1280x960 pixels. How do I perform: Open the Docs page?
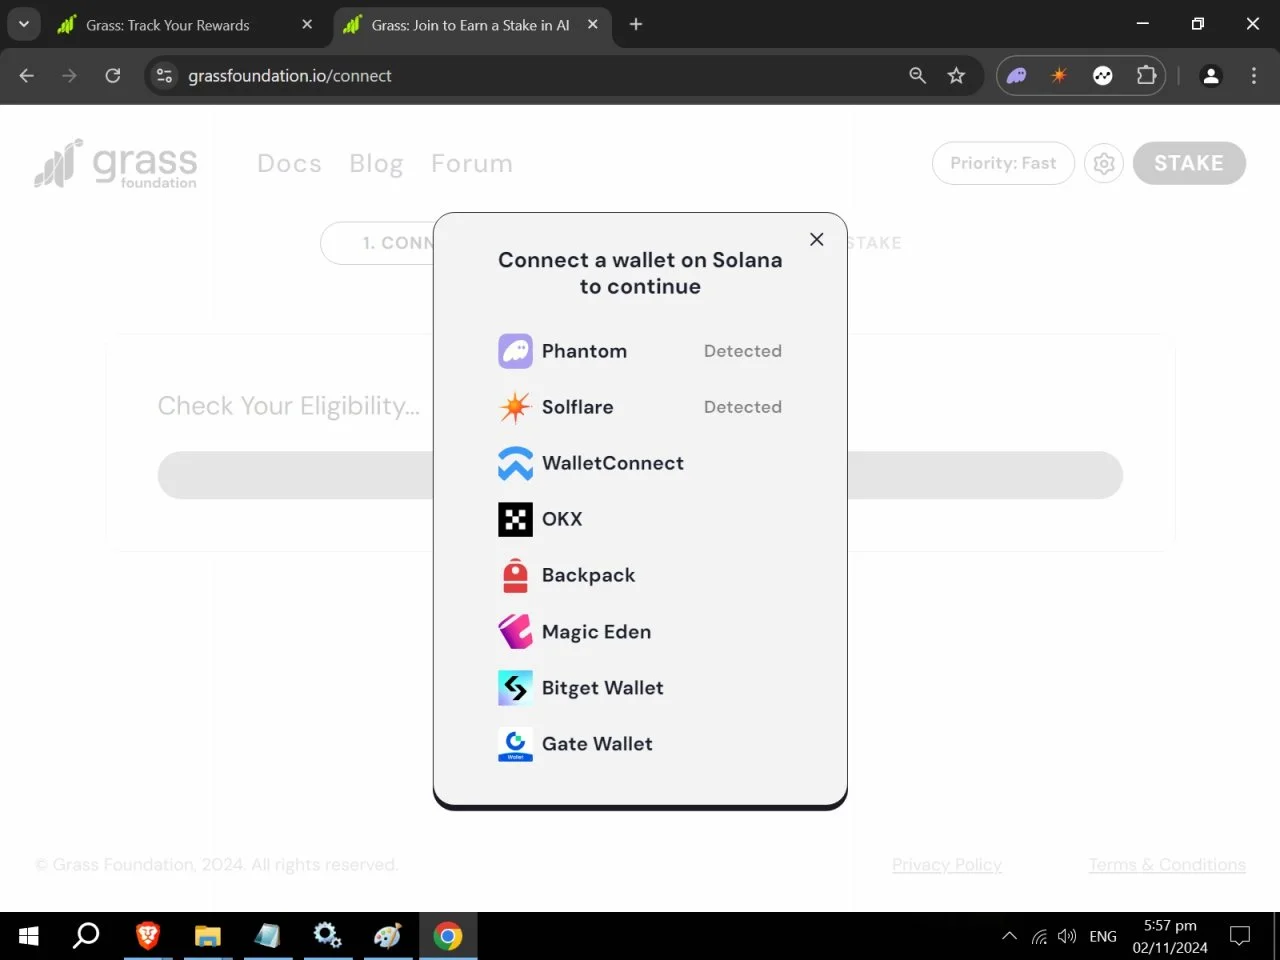(x=289, y=163)
